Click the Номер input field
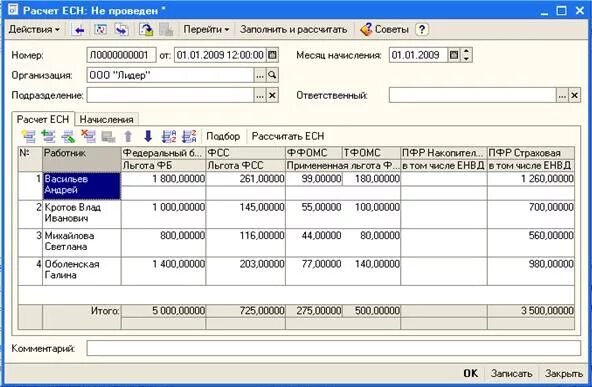This screenshot has height=387, width=592. (x=121, y=55)
